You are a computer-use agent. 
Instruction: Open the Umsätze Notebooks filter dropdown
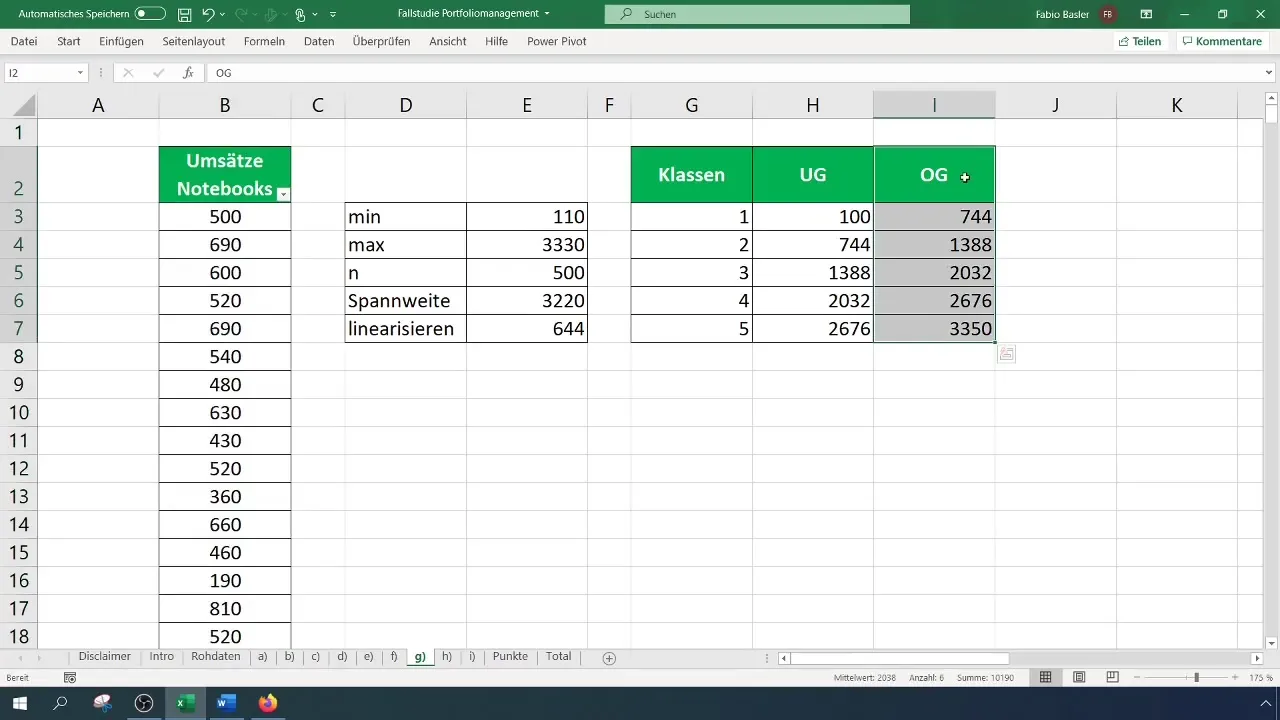[x=283, y=195]
